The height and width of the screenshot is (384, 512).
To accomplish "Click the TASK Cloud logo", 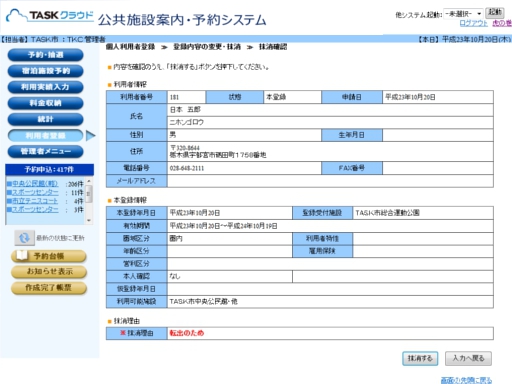I will (x=50, y=16).
